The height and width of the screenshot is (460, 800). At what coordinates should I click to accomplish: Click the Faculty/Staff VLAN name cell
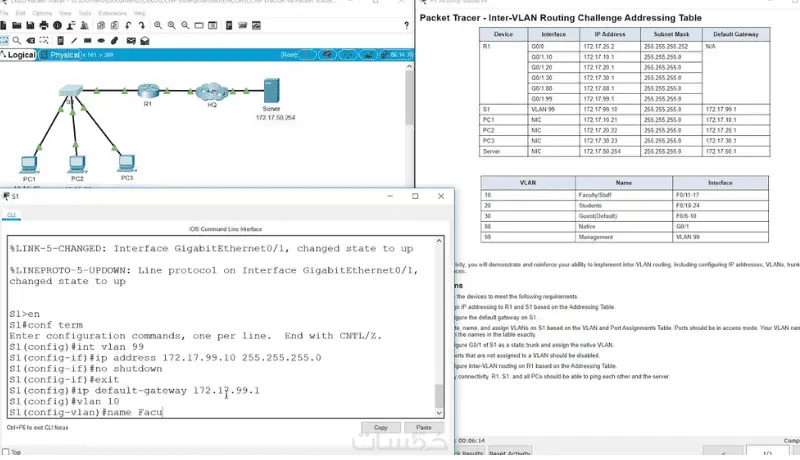[x=623, y=195]
